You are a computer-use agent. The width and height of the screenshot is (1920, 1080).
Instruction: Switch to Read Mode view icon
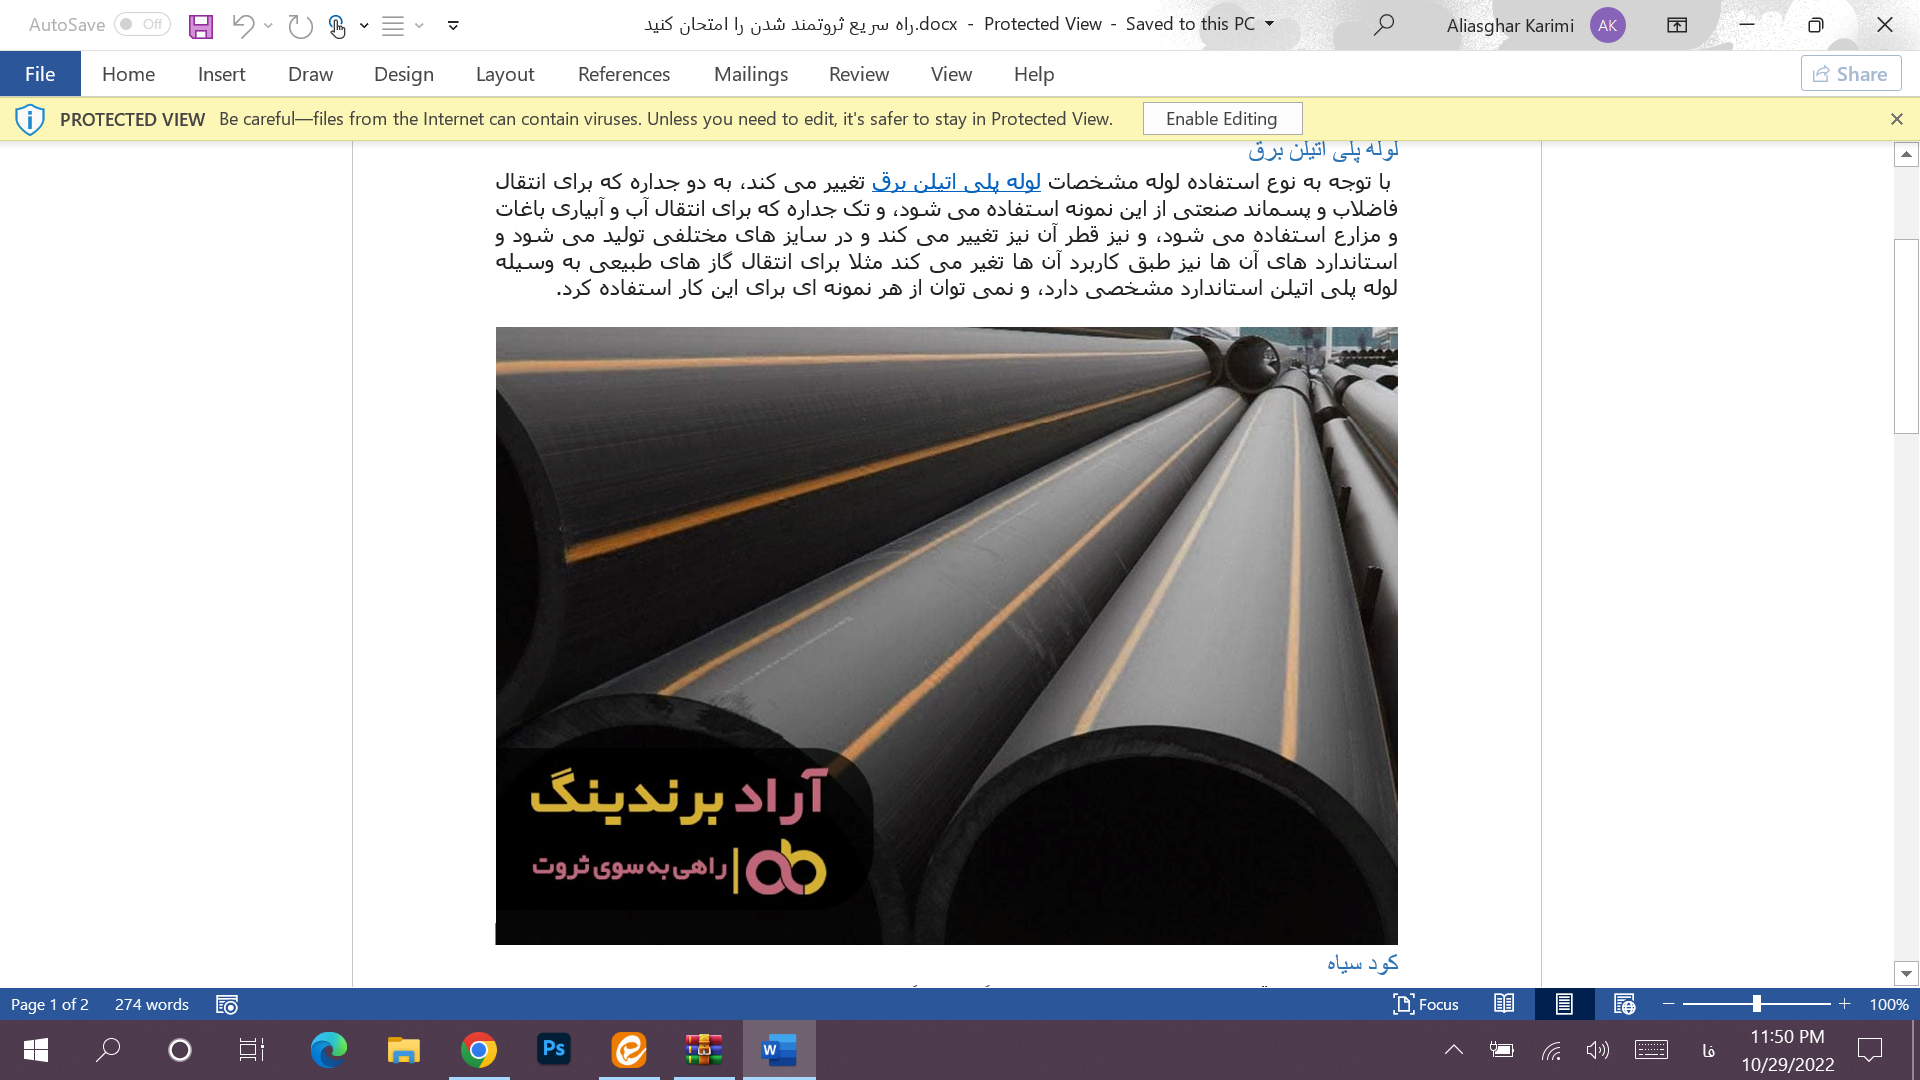pyautogui.click(x=1504, y=1004)
